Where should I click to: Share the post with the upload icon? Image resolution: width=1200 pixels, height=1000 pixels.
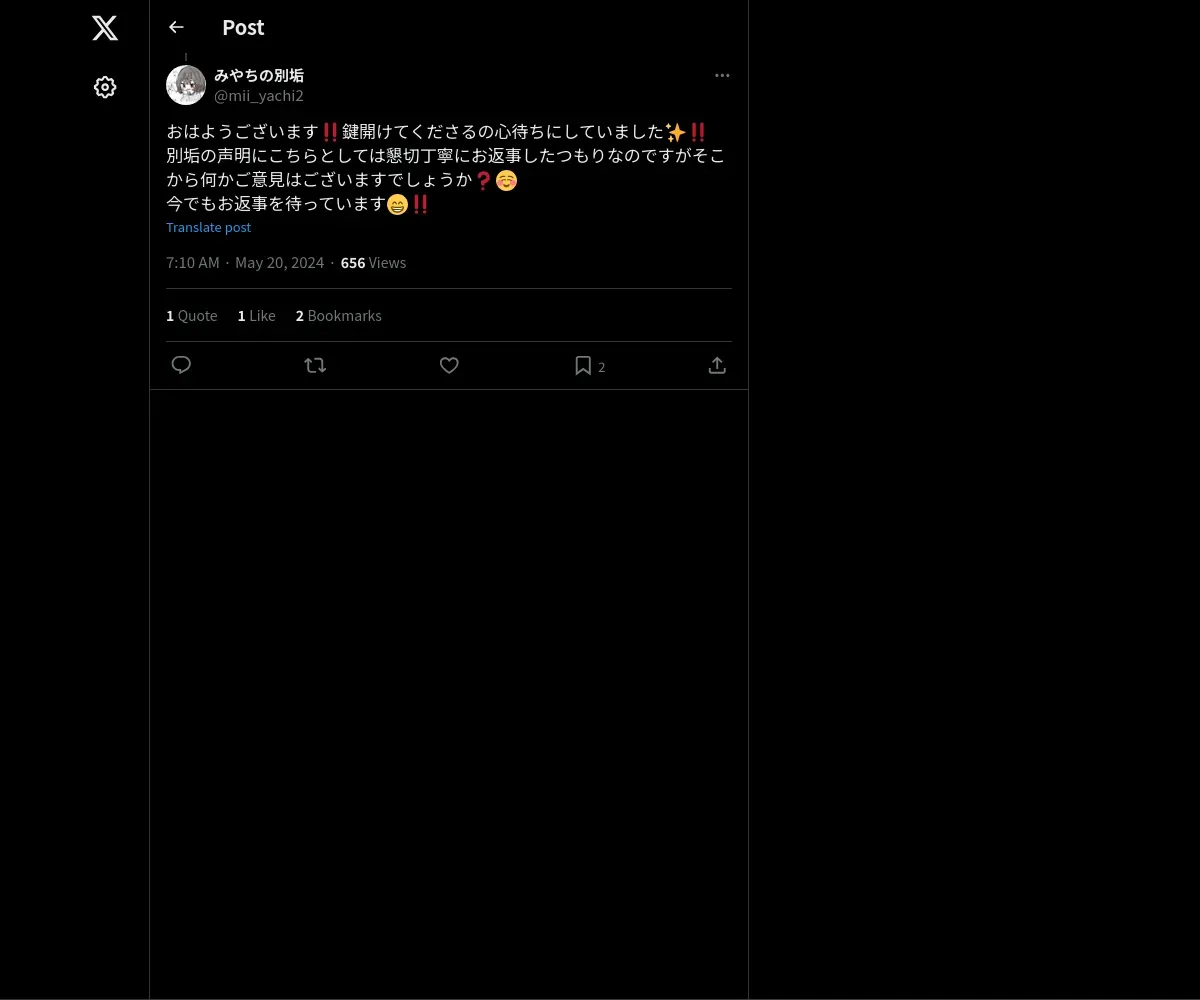(x=717, y=365)
